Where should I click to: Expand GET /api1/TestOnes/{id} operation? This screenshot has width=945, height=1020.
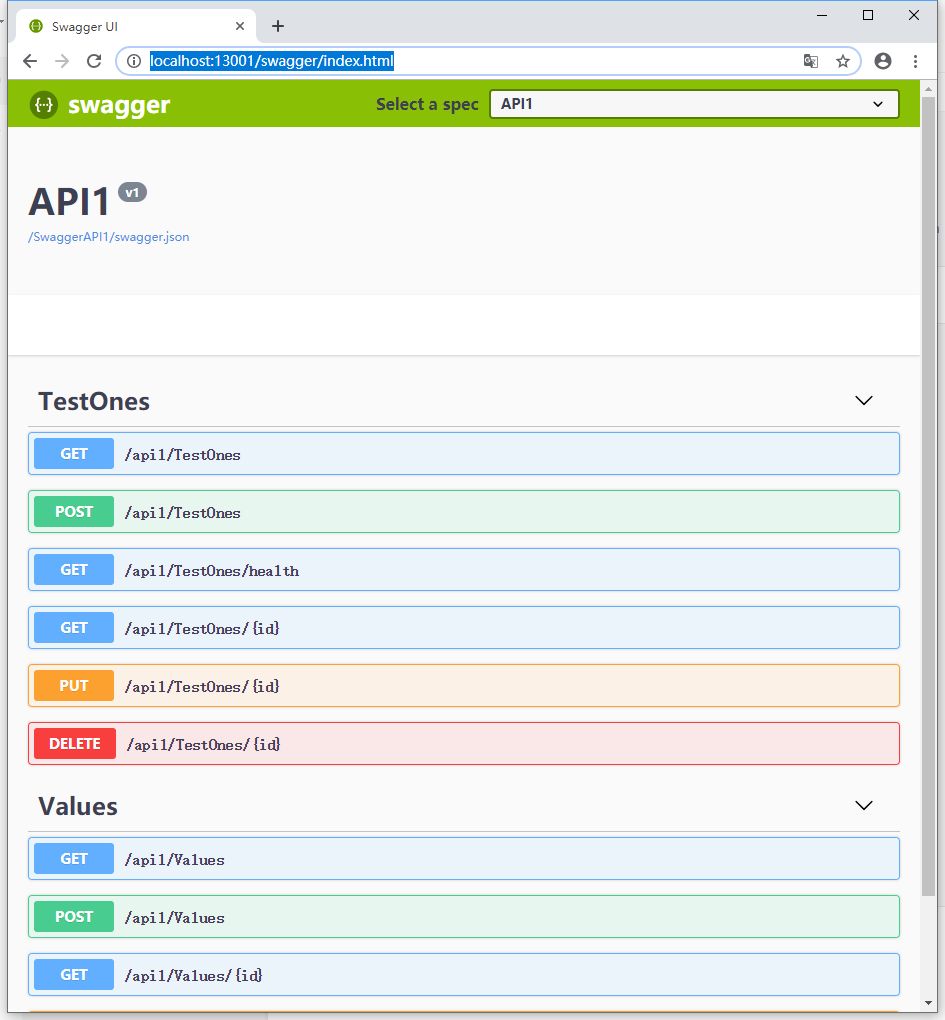[464, 627]
